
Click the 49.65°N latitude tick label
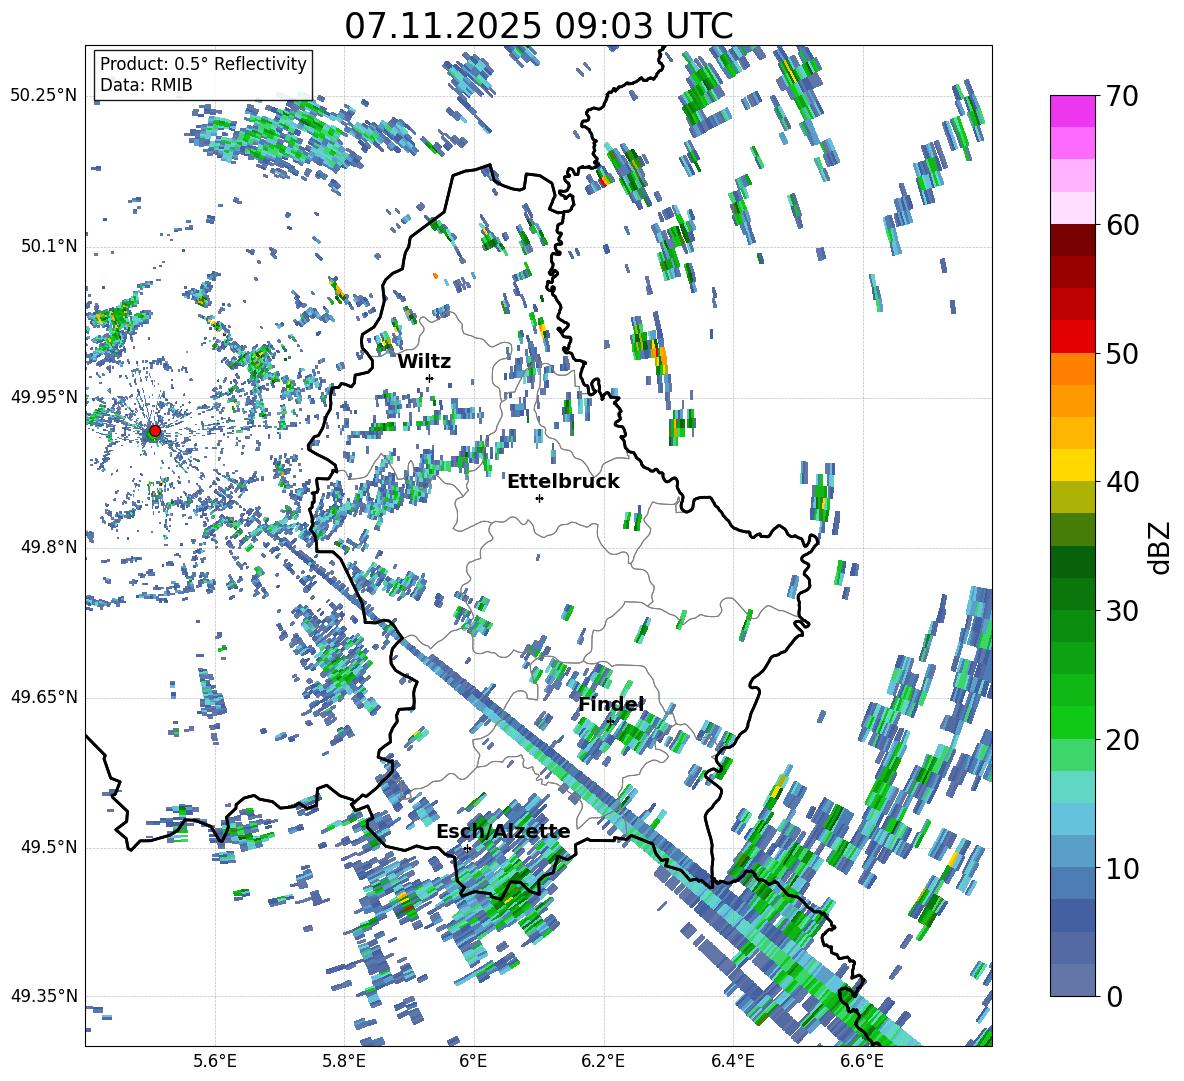pyautogui.click(x=44, y=697)
